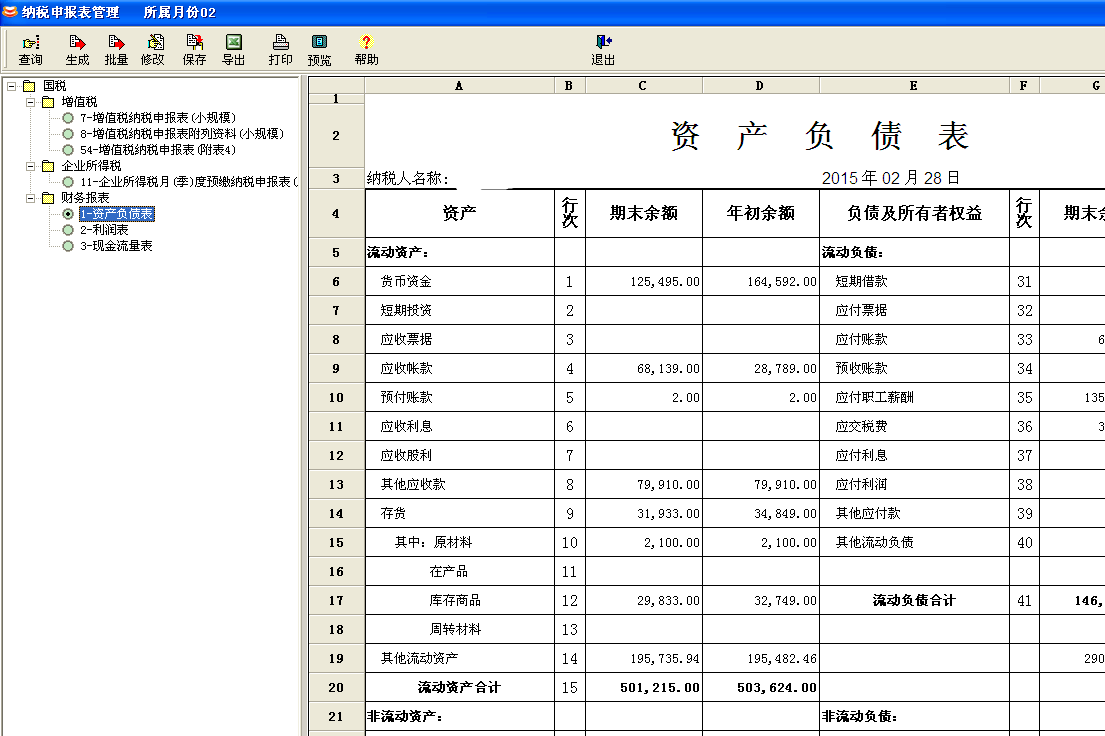The height and width of the screenshot is (736, 1105).
Task: Select the 企业所得税 tree label
Action: click(x=91, y=166)
